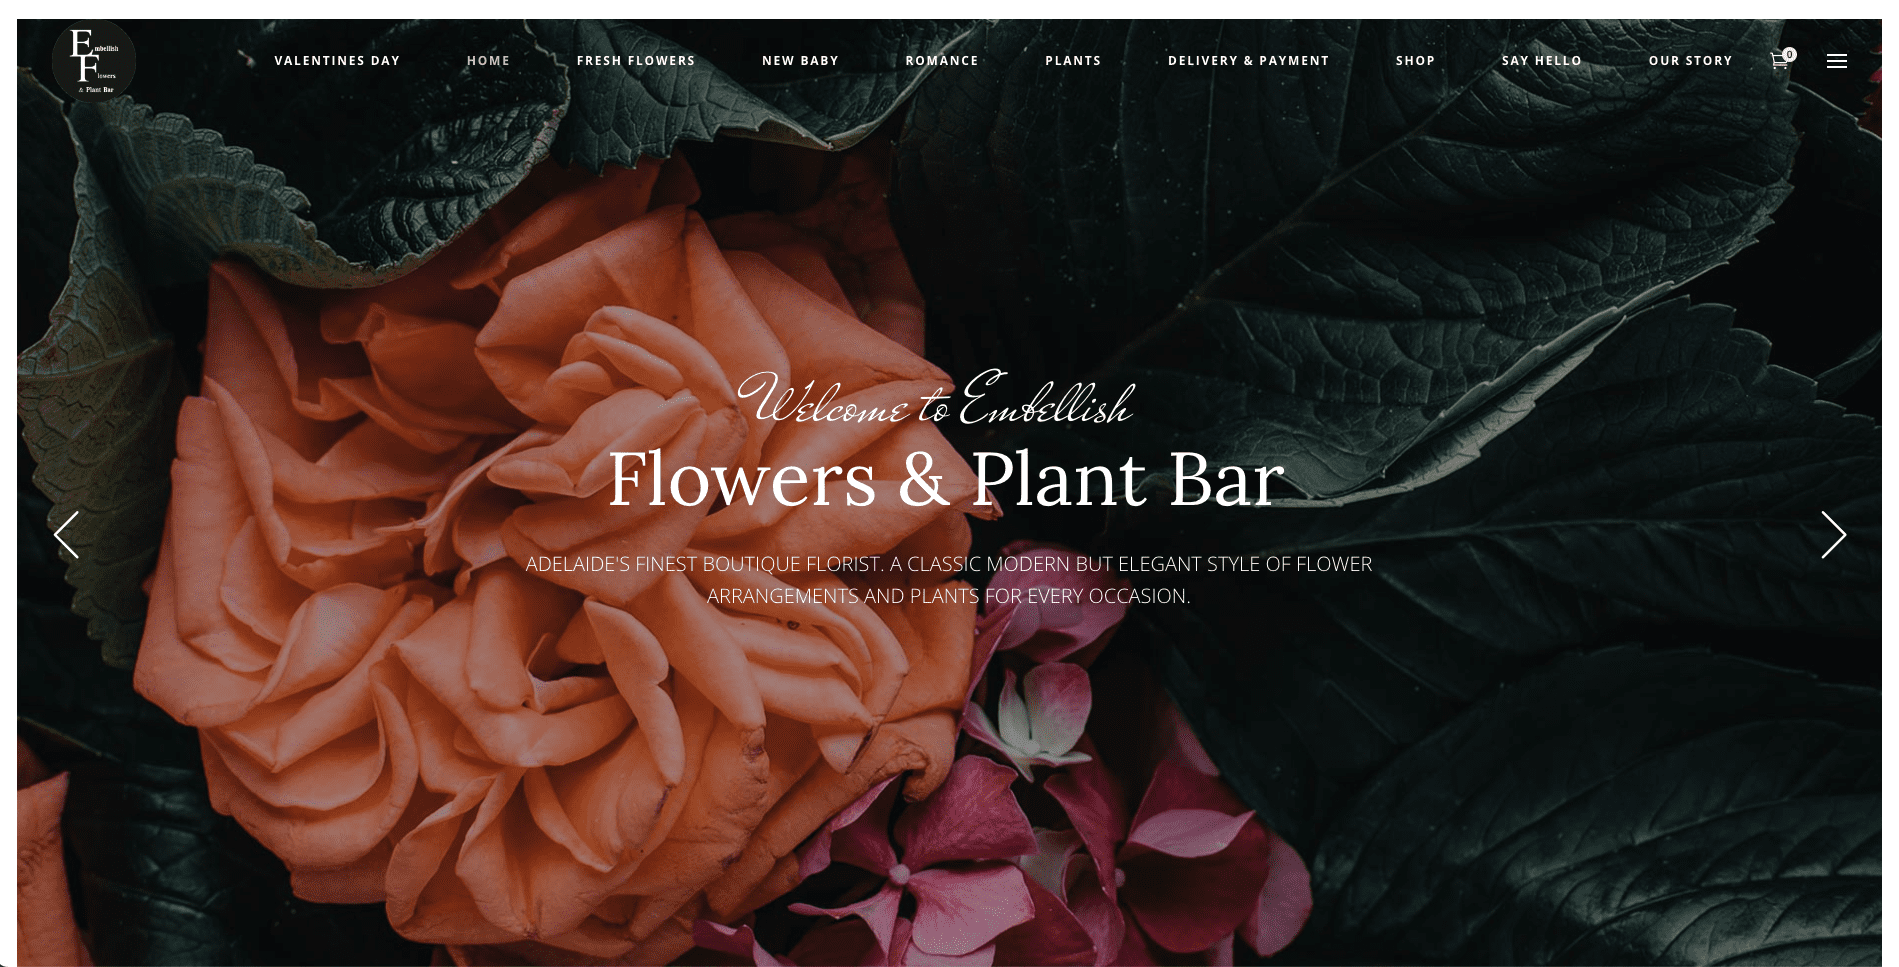
Task: Open the hamburger side menu
Action: (x=1836, y=61)
